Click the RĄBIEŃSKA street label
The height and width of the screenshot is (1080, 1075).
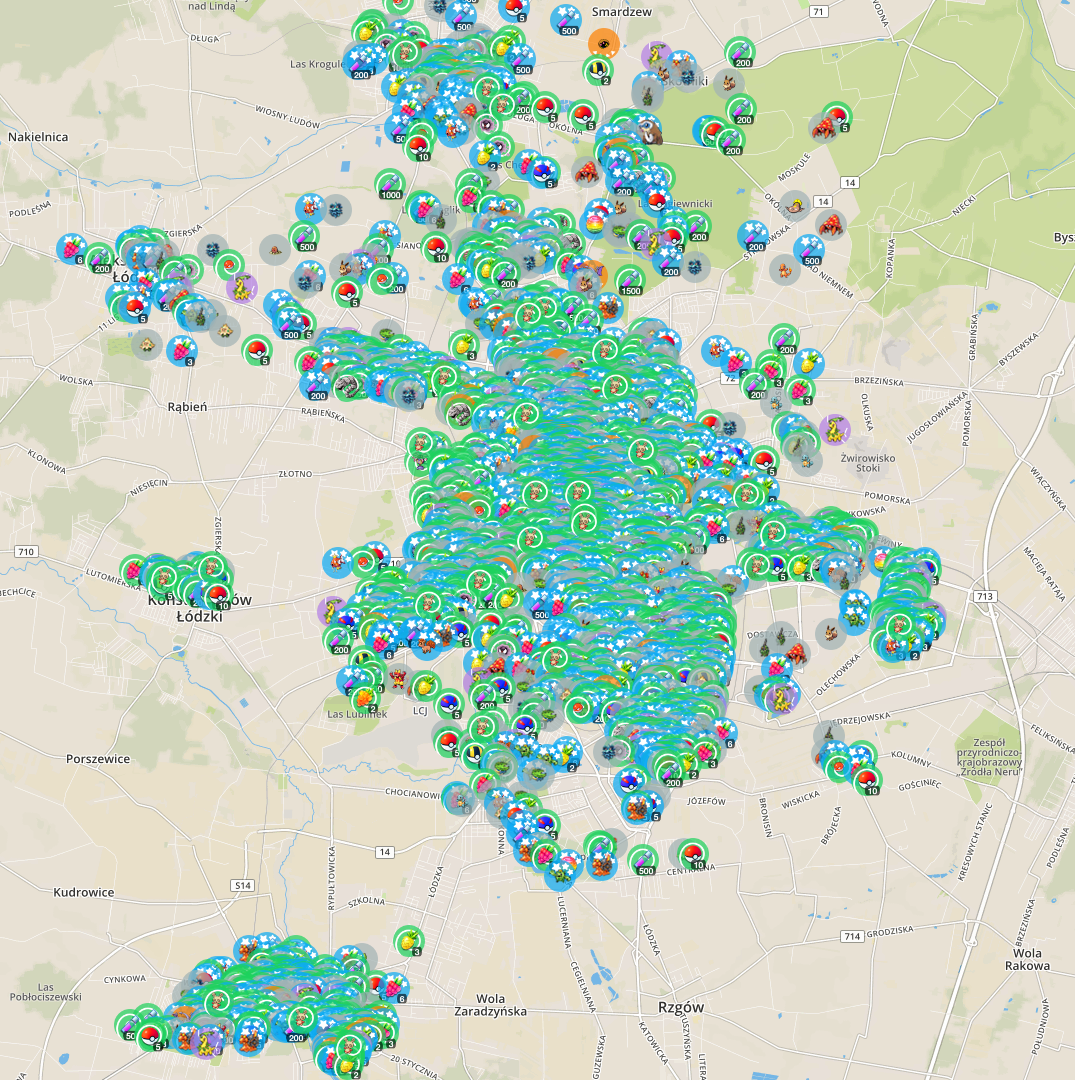(x=323, y=414)
